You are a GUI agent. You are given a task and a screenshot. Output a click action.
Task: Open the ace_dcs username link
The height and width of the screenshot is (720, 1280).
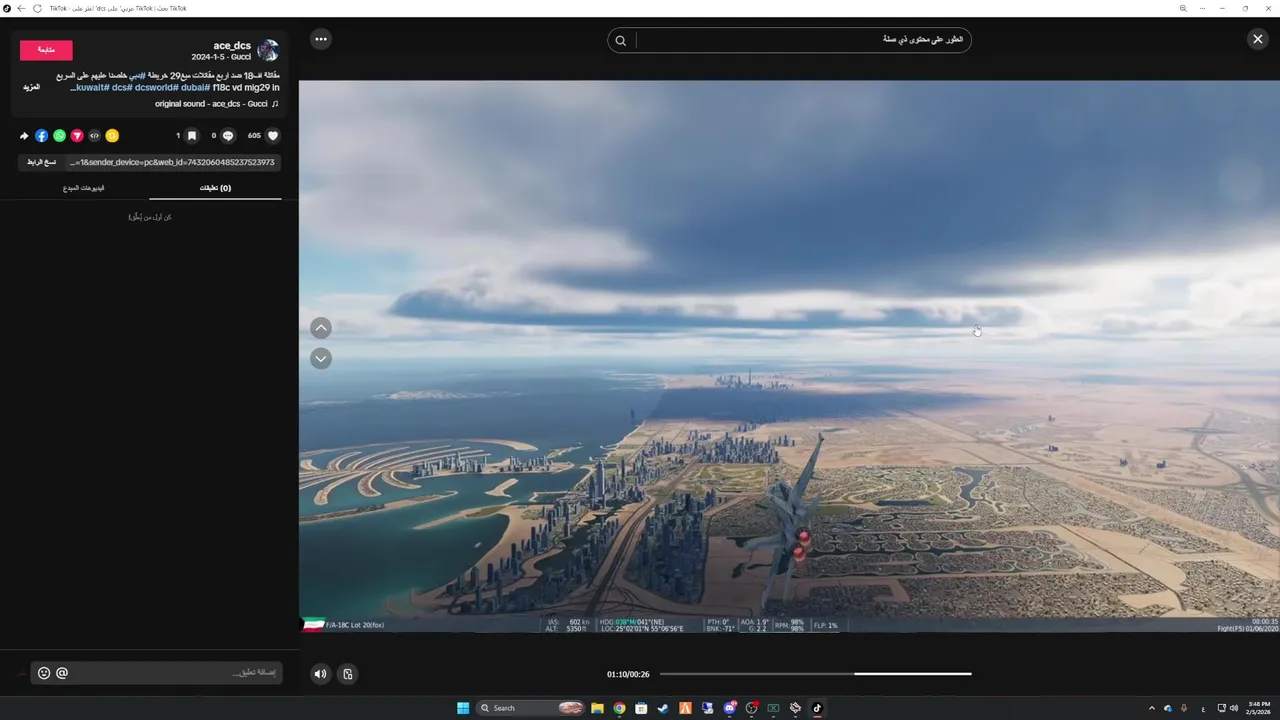pos(232,46)
